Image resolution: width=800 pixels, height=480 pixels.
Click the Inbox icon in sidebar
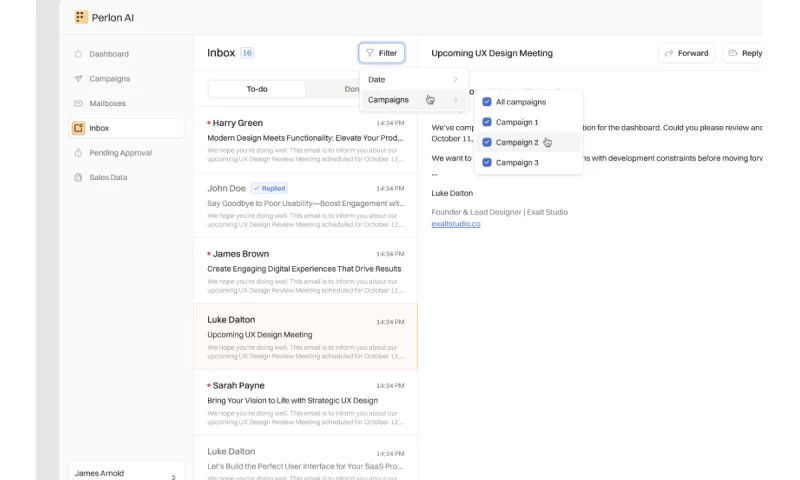(78, 128)
